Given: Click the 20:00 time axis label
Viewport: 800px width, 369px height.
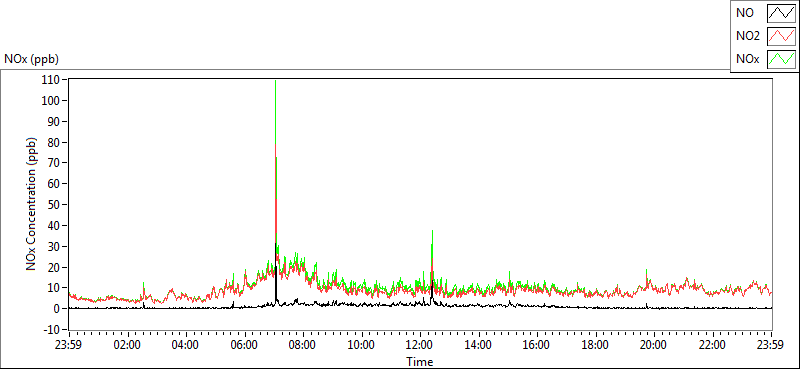Looking at the screenshot, I should (654, 345).
